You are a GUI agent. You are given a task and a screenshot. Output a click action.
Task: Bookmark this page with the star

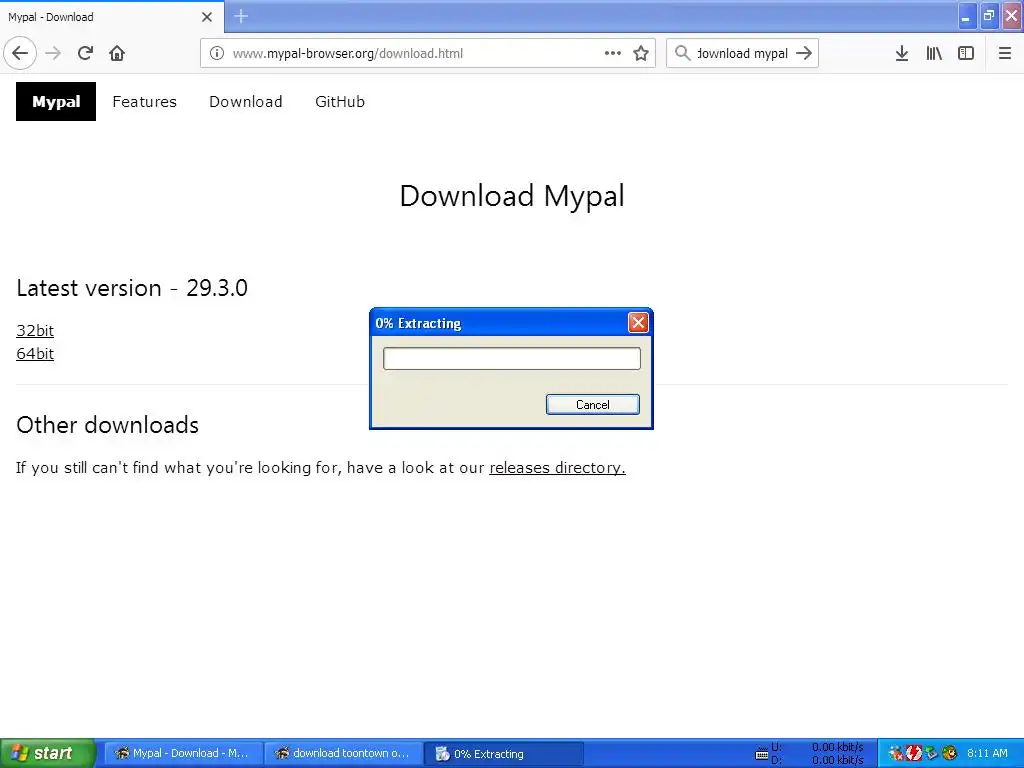click(x=641, y=53)
